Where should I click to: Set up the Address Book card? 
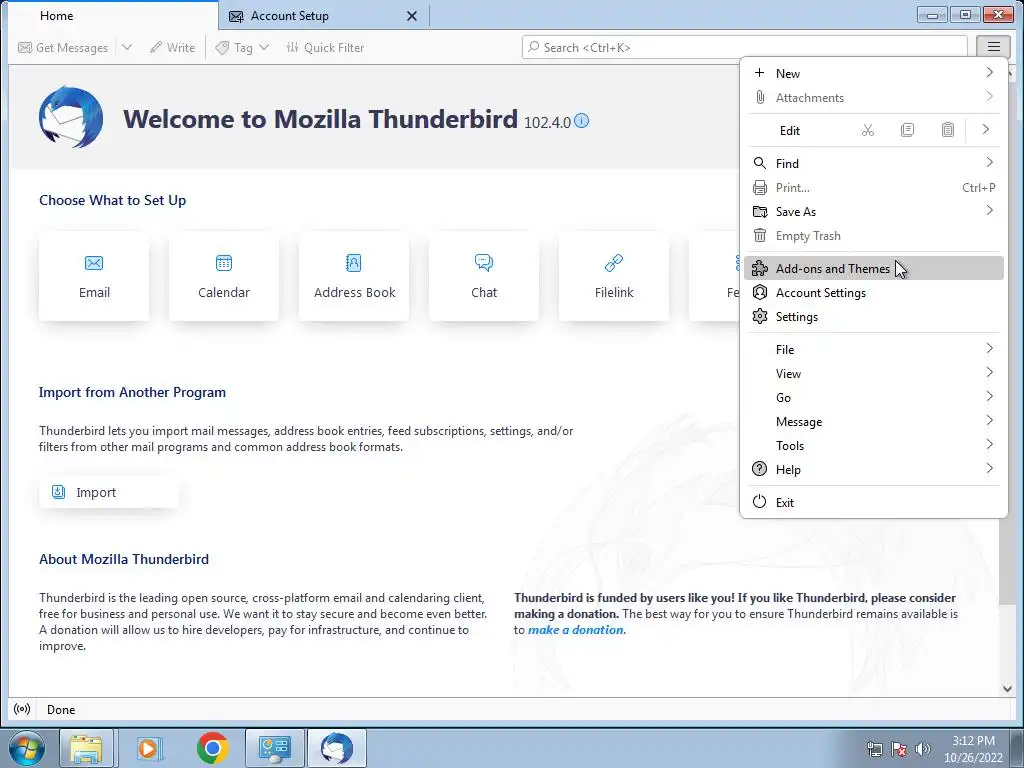click(x=354, y=276)
